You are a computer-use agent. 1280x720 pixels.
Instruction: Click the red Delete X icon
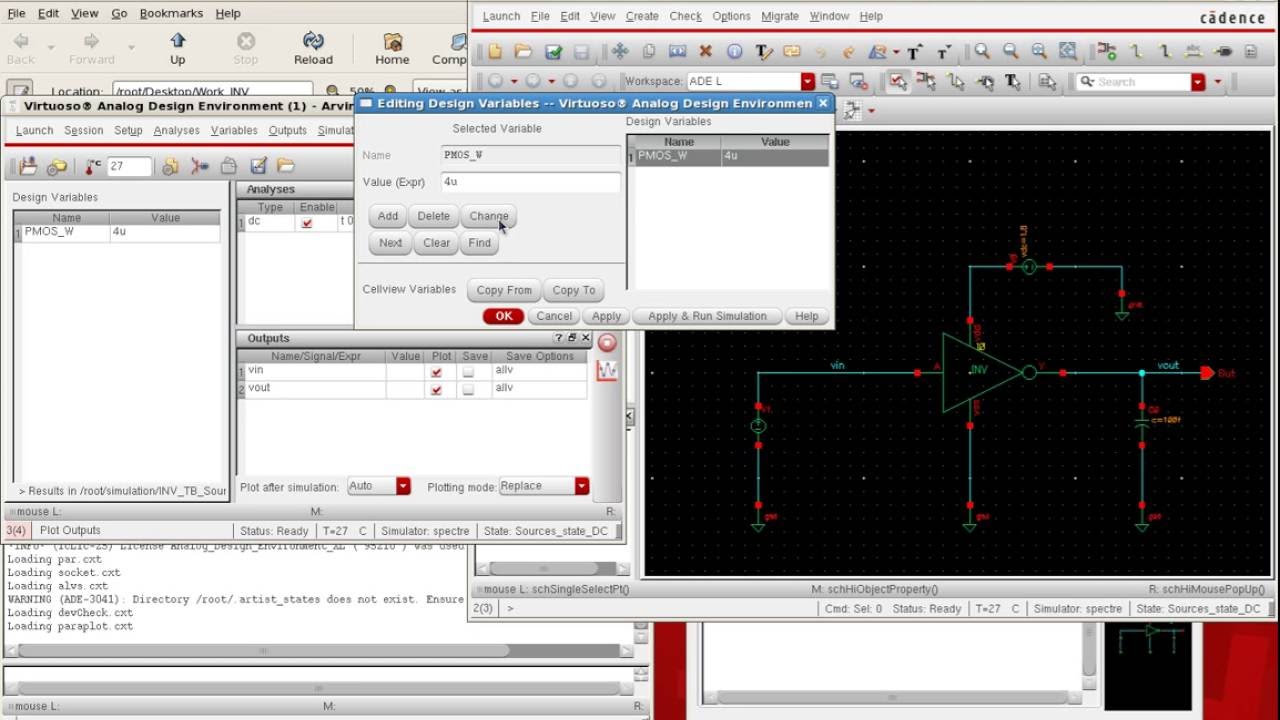point(705,51)
